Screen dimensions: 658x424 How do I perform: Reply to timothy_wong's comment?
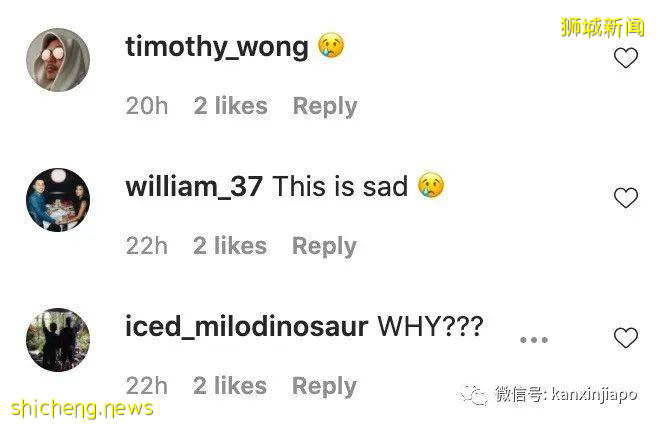point(325,106)
